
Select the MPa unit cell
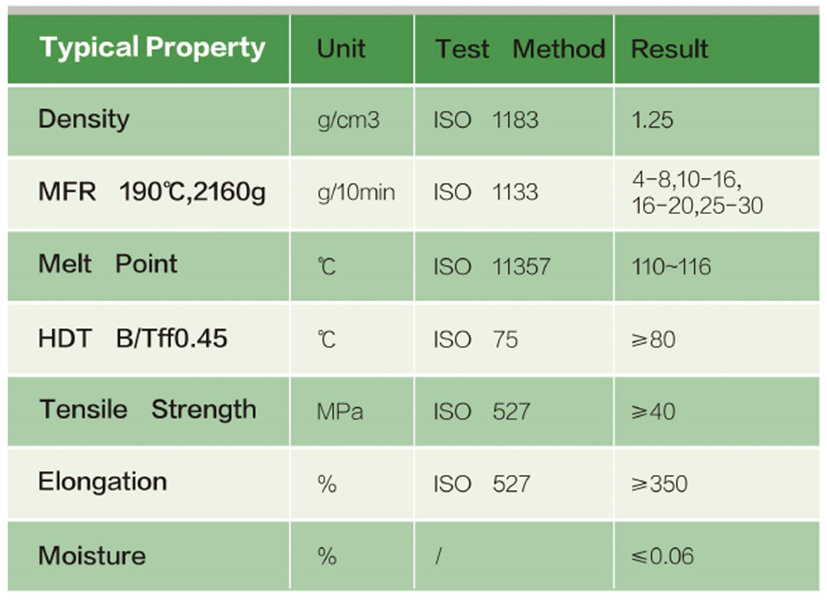click(x=340, y=412)
